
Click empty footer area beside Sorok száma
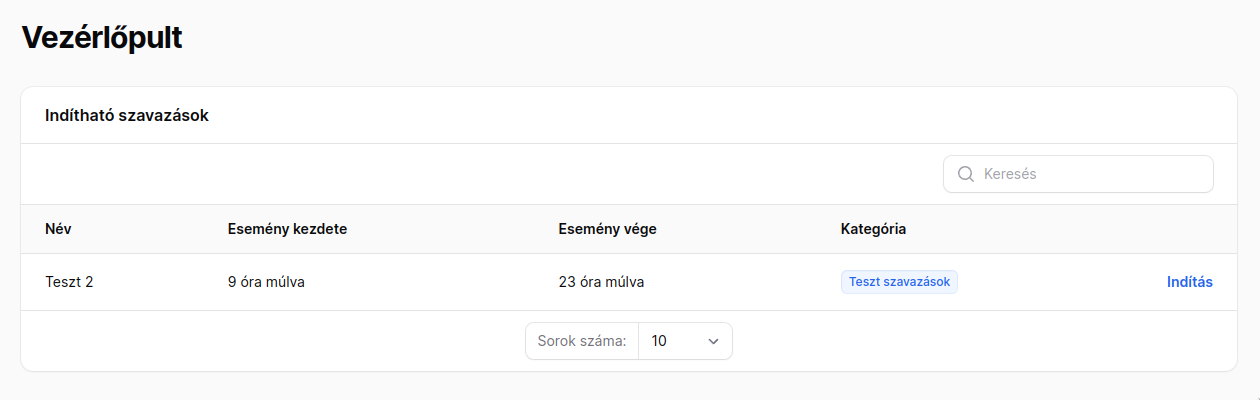click(270, 341)
